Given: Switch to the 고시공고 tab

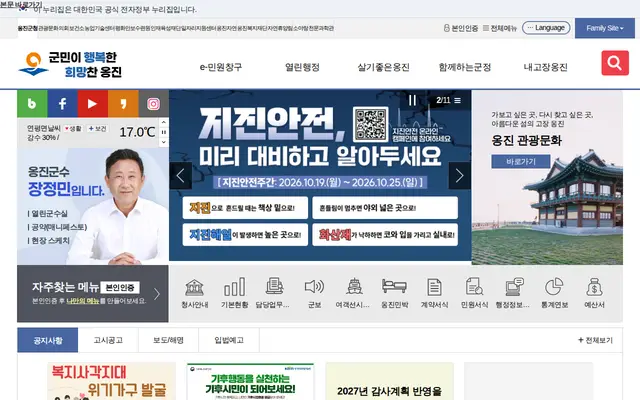Looking at the screenshot, I should click(x=108, y=340).
